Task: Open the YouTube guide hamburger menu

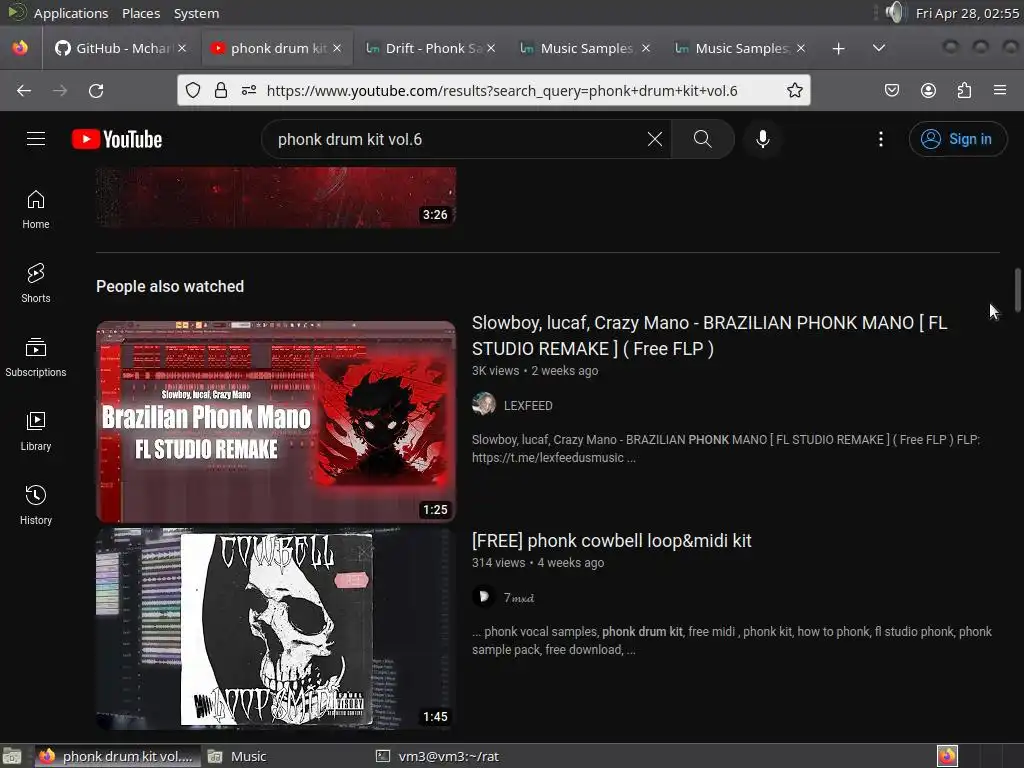Action: (x=36, y=139)
